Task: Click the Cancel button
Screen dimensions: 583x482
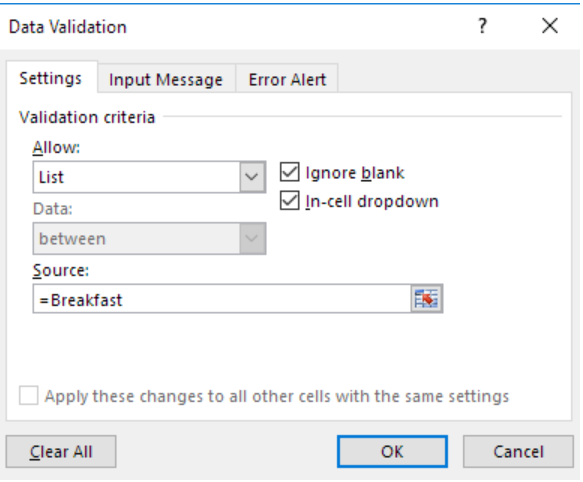Action: (x=518, y=452)
